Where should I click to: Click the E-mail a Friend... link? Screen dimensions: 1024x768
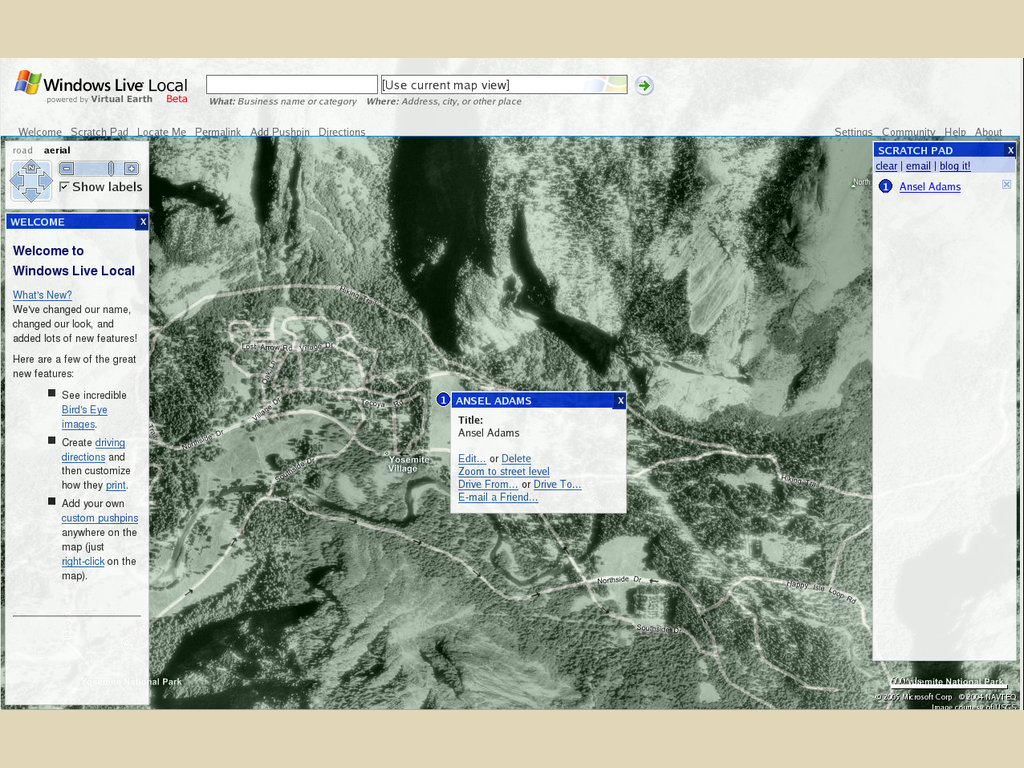pyautogui.click(x=498, y=497)
